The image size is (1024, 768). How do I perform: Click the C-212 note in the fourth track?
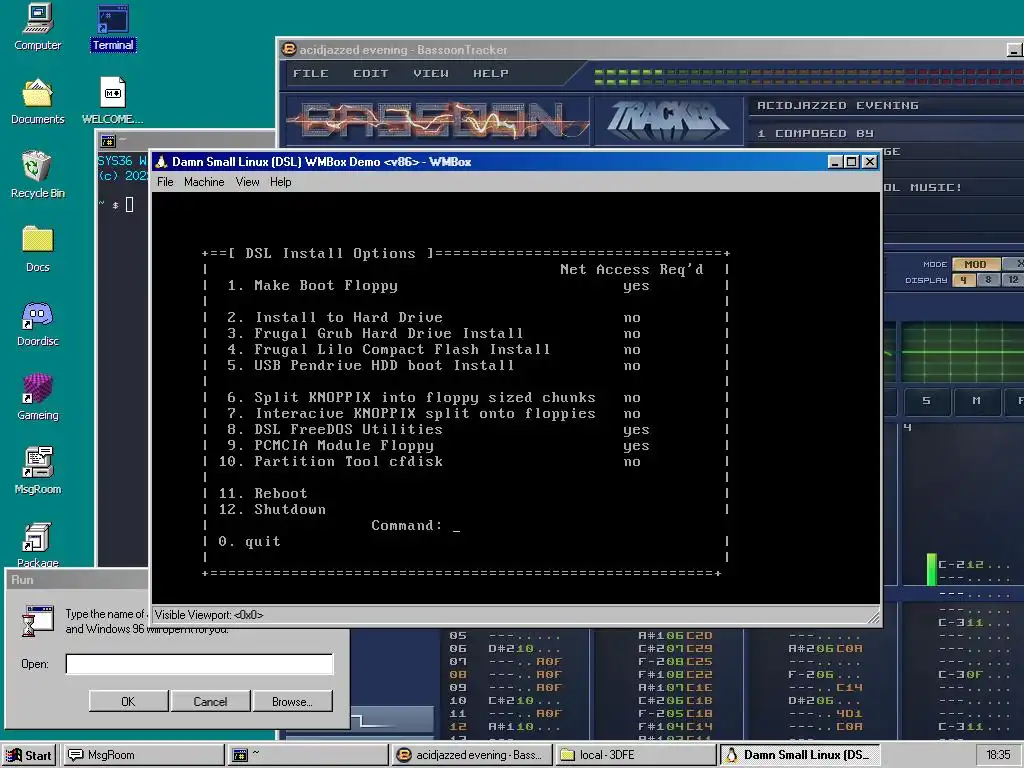pyautogui.click(x=961, y=565)
